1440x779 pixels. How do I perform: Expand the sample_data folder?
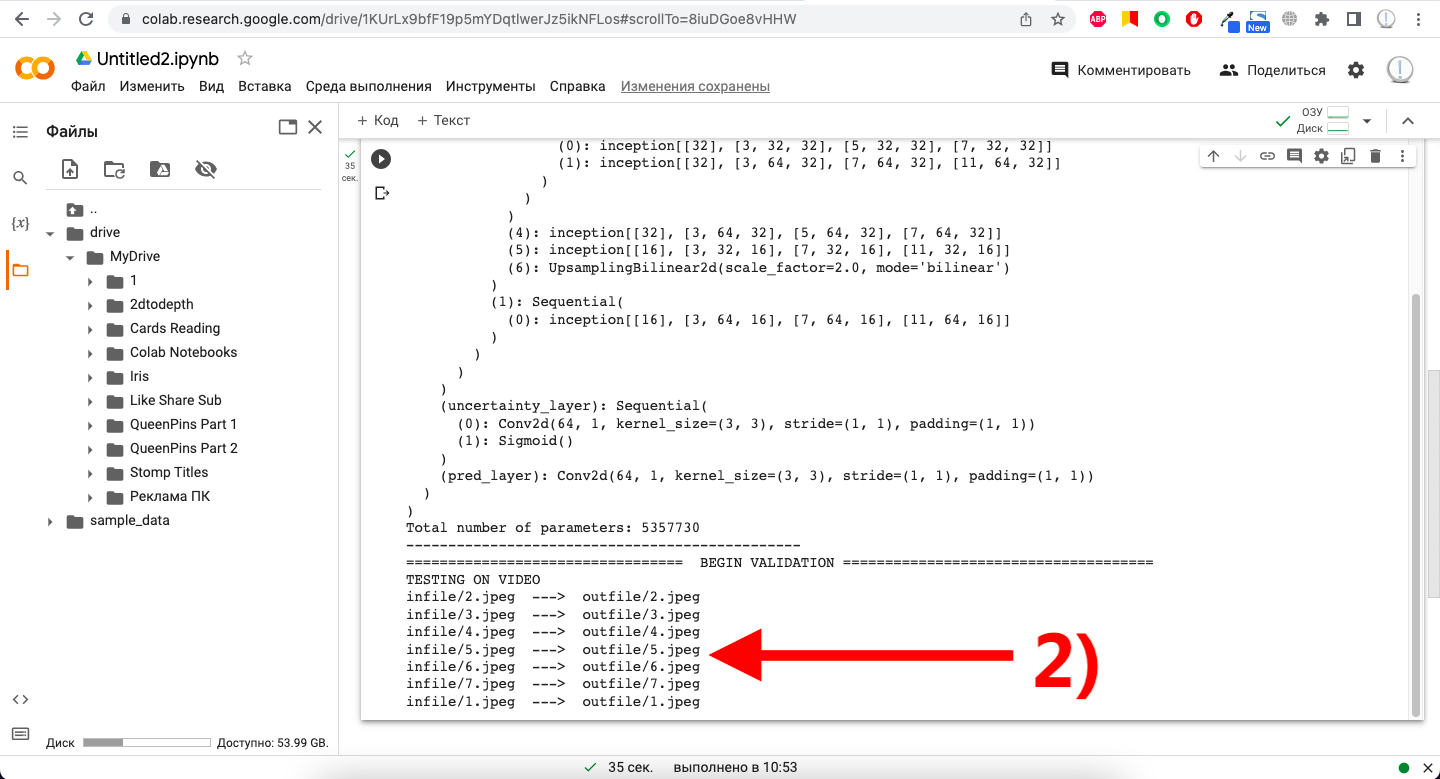coord(50,521)
